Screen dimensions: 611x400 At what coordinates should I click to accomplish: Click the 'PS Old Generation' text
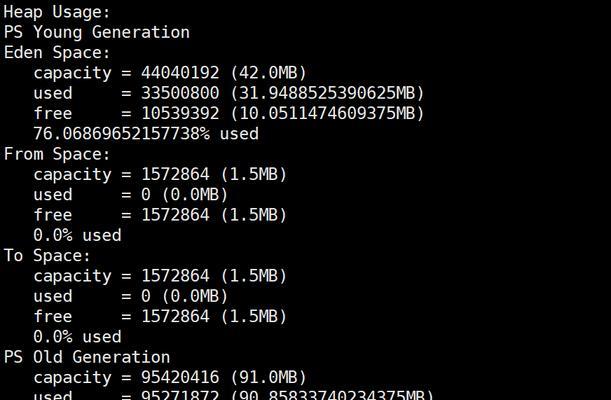click(87, 357)
